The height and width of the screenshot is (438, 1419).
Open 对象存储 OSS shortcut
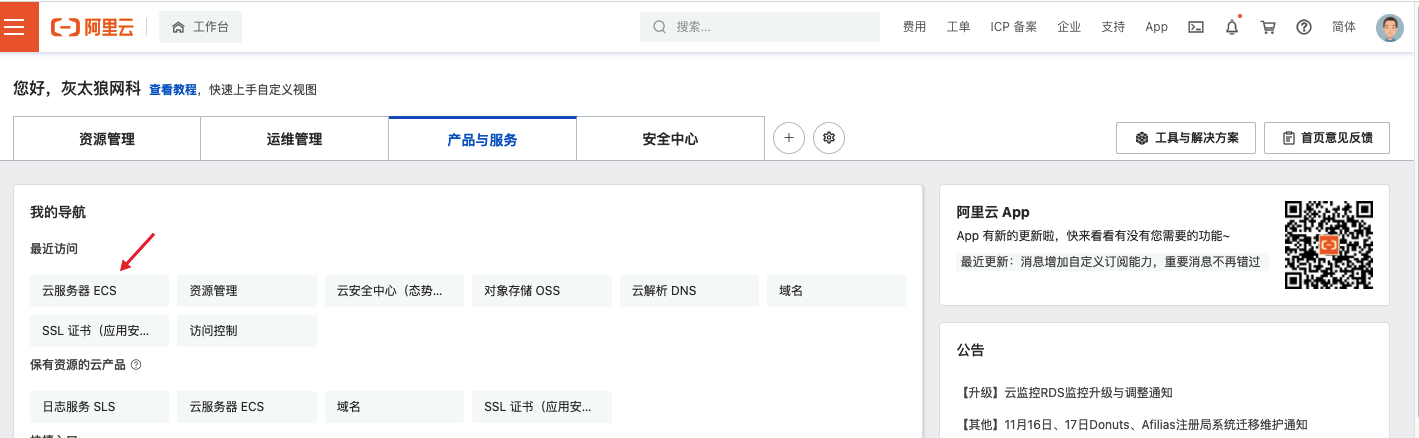pos(541,291)
